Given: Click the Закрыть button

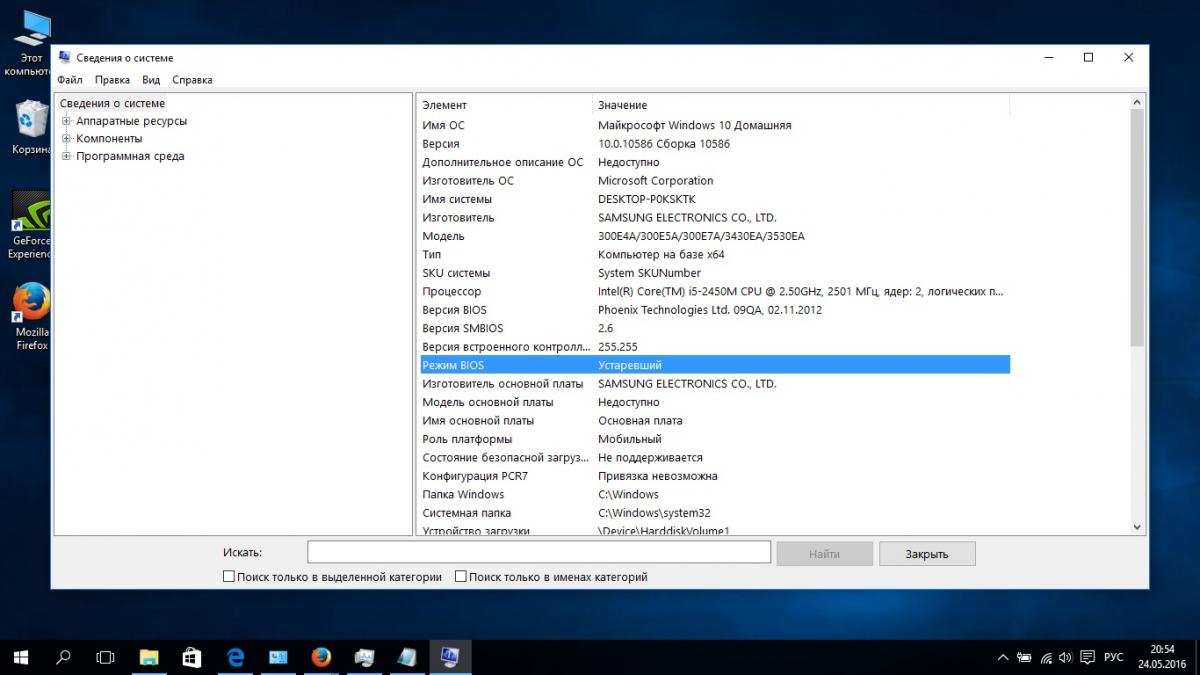Looking at the screenshot, I should tap(926, 553).
